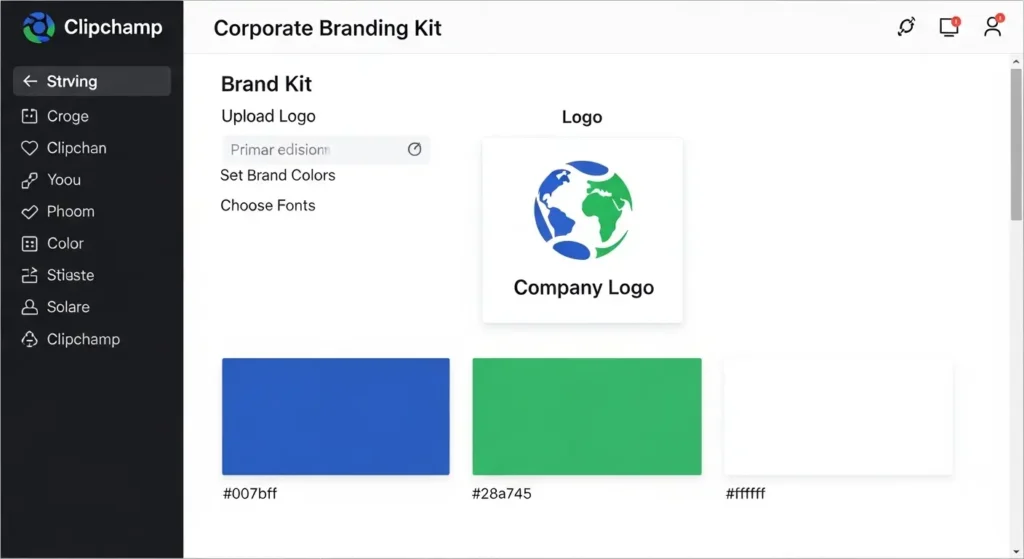This screenshot has height=559, width=1024.
Task: Select the blue #007bff color swatch
Action: point(335,416)
